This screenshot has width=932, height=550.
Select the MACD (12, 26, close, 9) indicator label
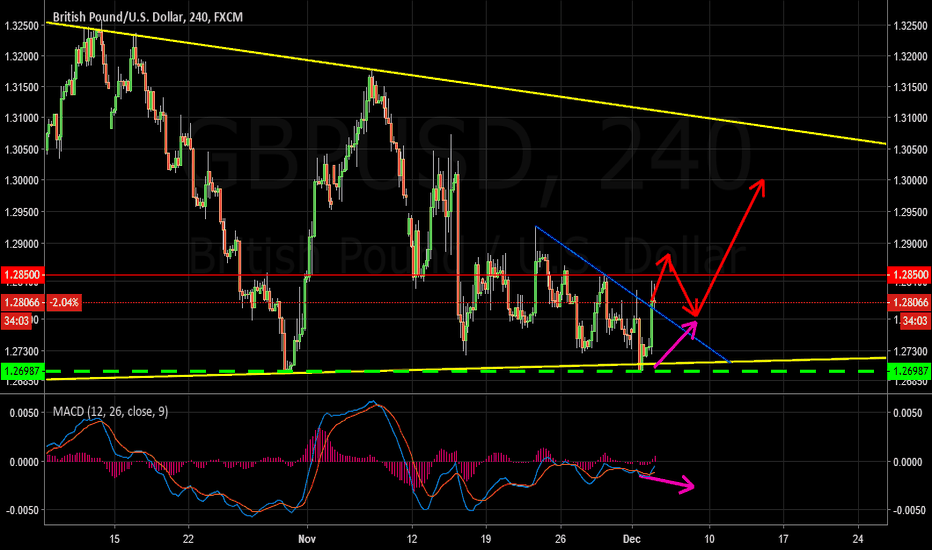tap(111, 411)
